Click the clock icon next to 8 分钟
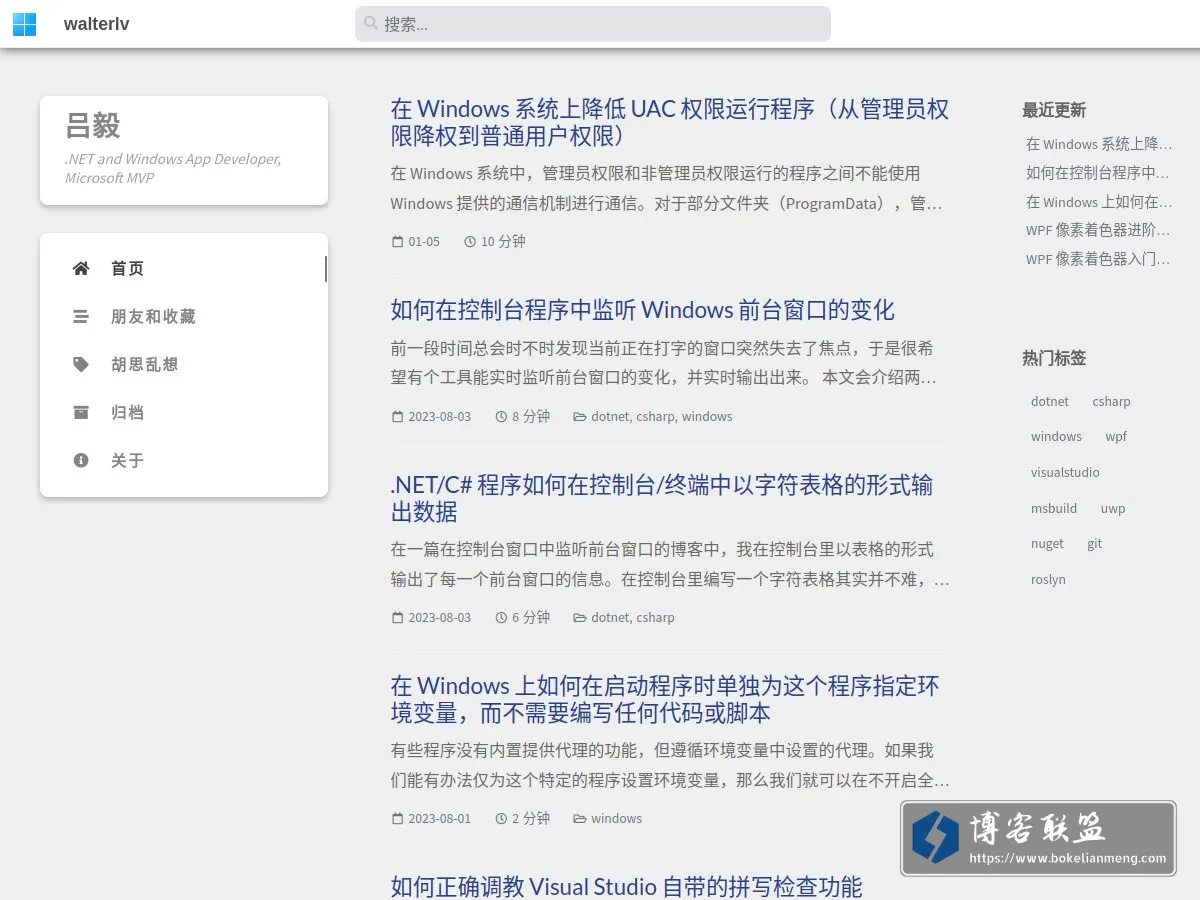1200x900 pixels. (501, 416)
